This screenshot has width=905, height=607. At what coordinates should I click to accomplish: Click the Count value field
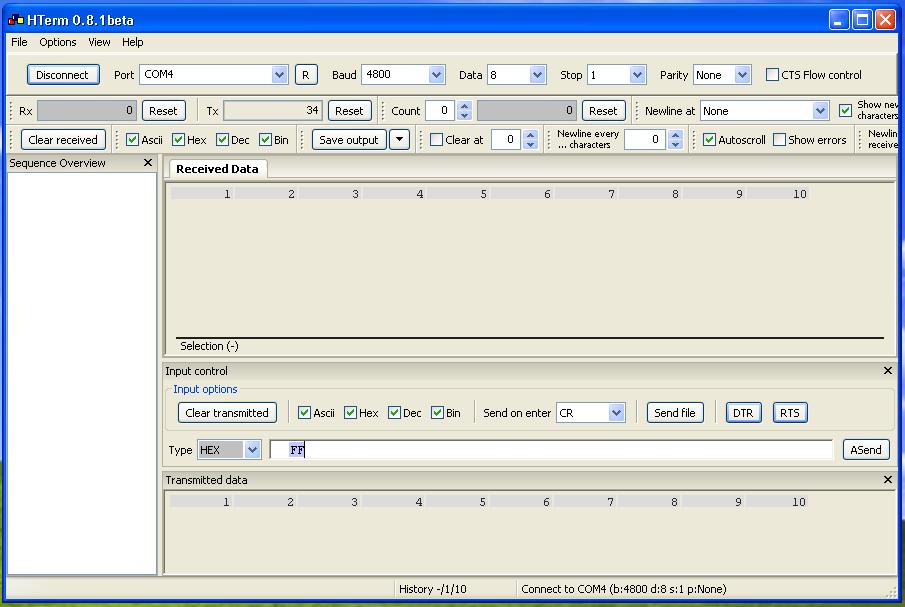click(x=441, y=111)
